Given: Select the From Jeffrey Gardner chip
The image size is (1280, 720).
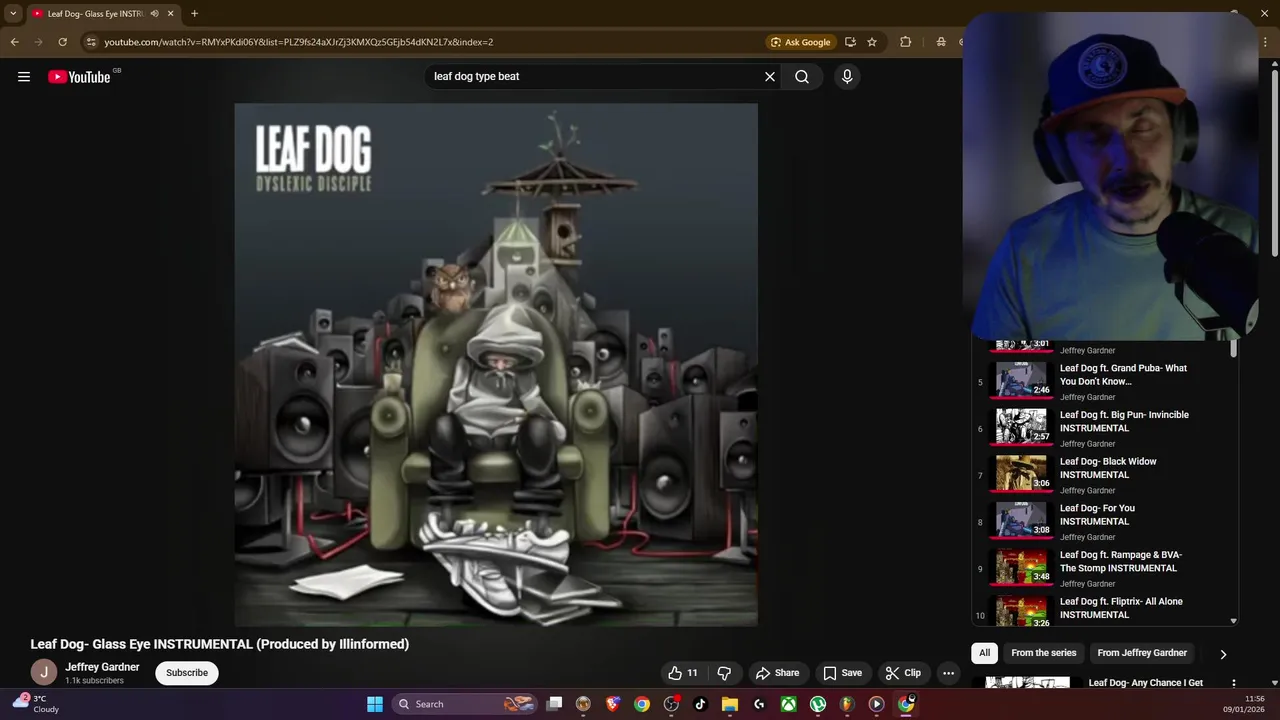Looking at the screenshot, I should (x=1142, y=653).
